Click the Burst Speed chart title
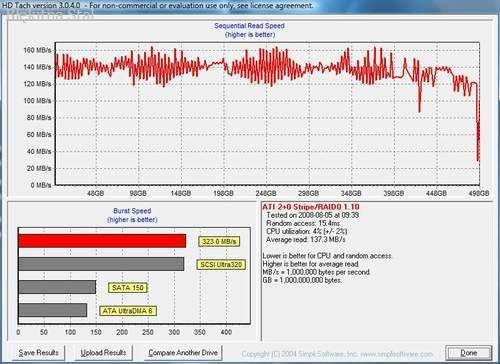500x364 pixels. coord(132,211)
